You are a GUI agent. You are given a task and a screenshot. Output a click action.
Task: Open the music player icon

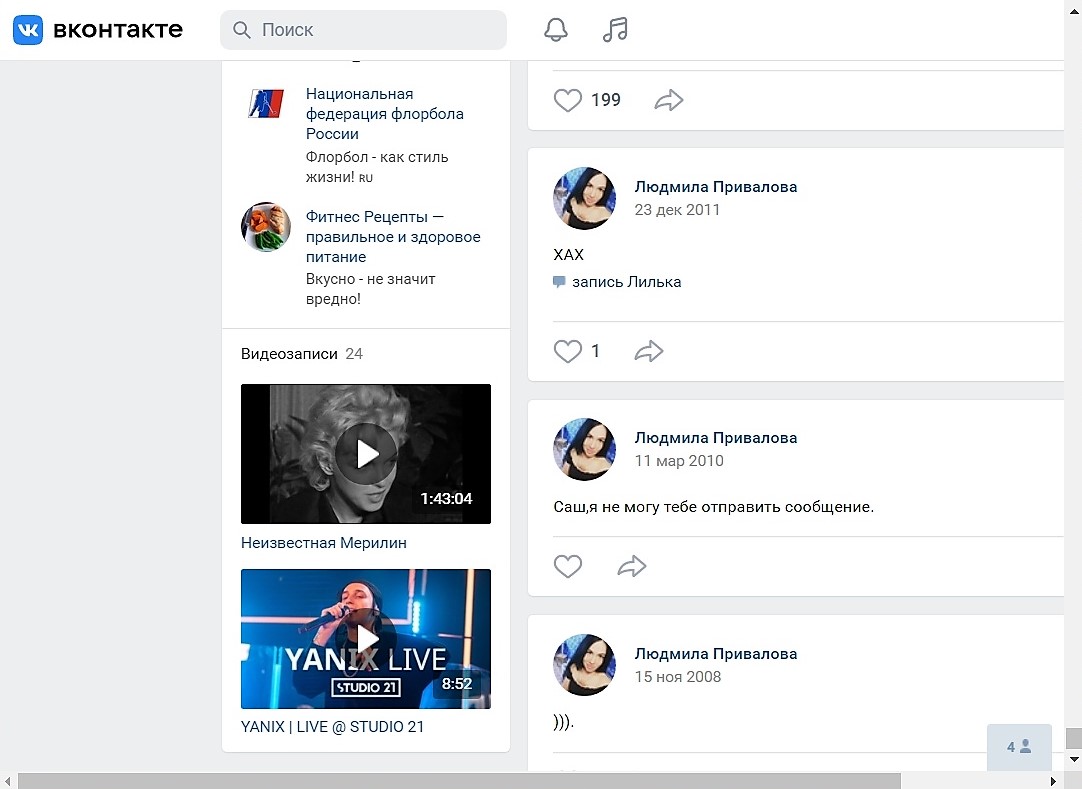coord(615,30)
